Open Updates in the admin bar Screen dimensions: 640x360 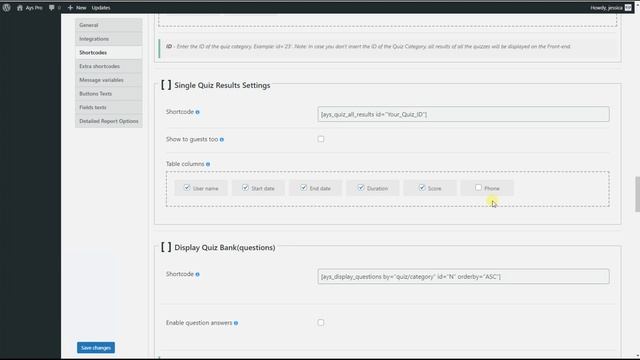tap(101, 7)
